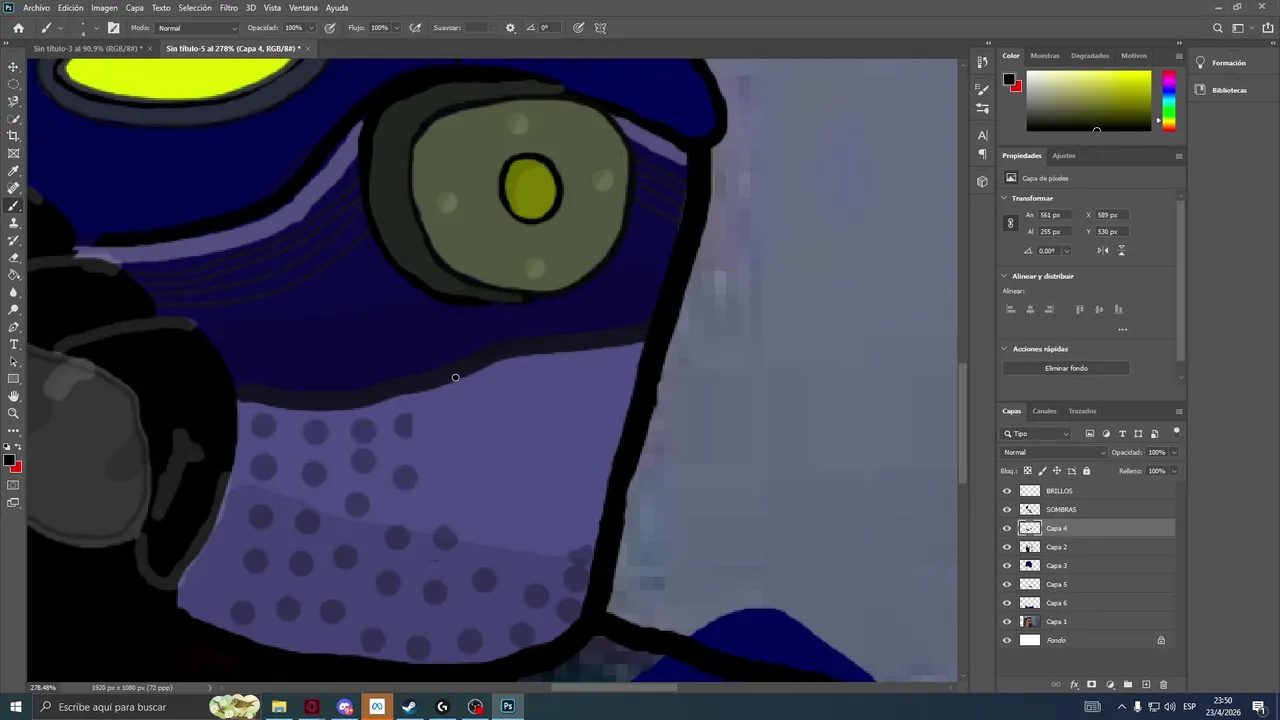Open the layer blend mode dropdown
This screenshot has height=720, width=1280.
(x=1054, y=452)
